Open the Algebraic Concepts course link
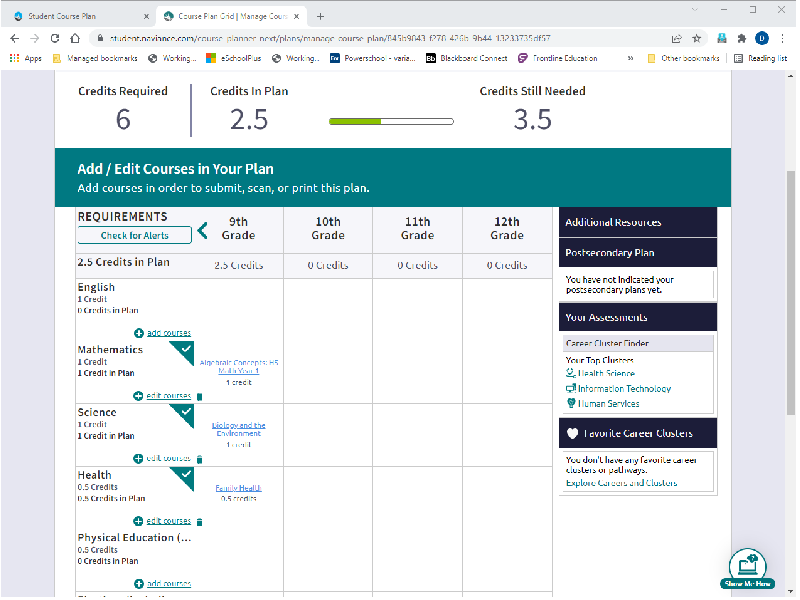Viewport: 800px width, 600px height. point(239,367)
